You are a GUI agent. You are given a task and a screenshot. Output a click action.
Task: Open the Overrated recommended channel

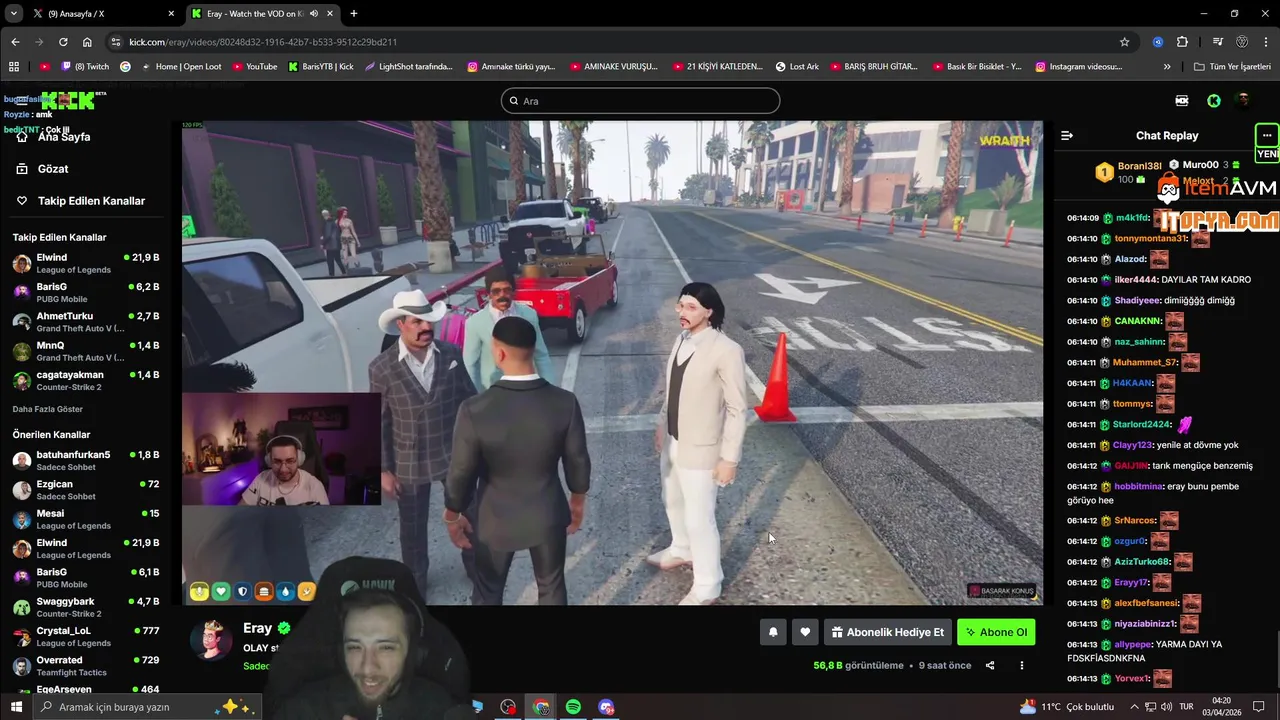click(x=88, y=667)
